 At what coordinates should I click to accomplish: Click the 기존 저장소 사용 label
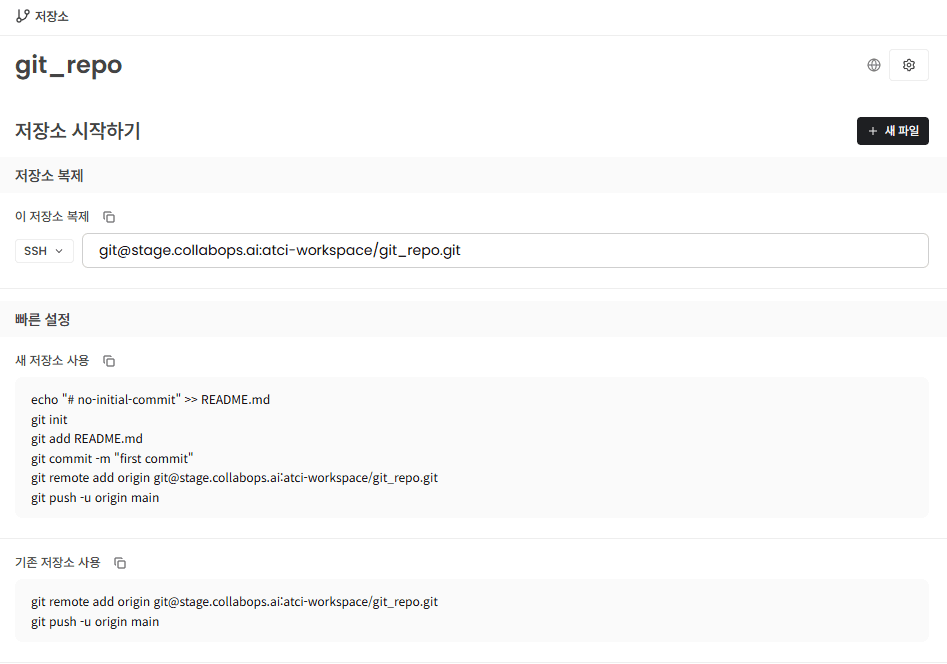[57, 562]
